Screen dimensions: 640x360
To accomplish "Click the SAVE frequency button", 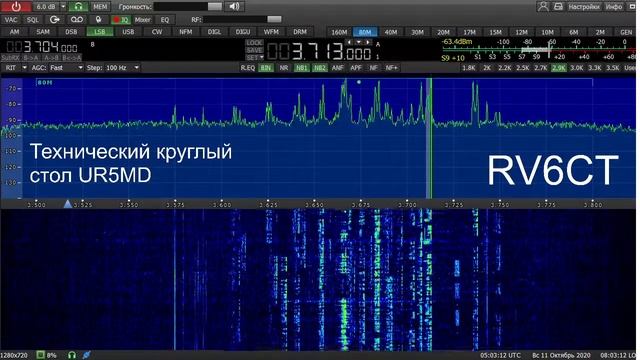I will (254, 50).
